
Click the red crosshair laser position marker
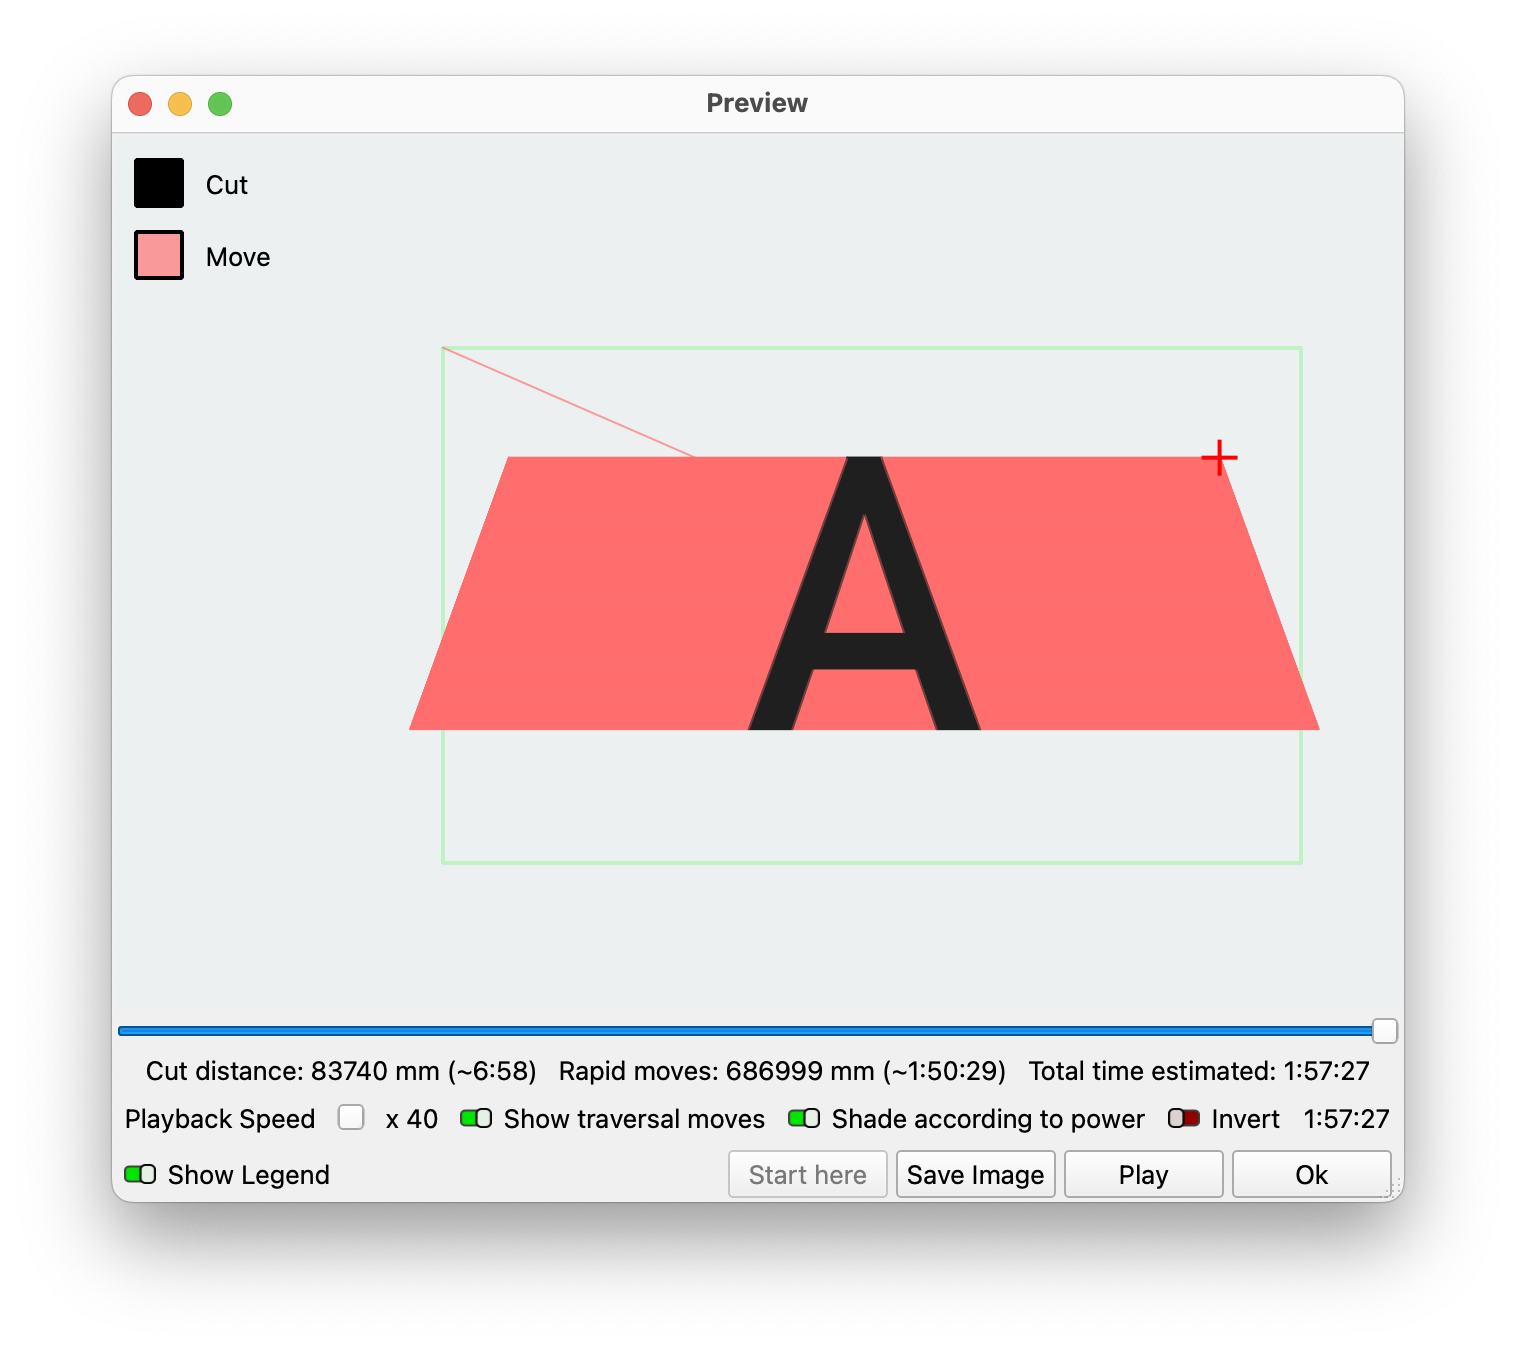[x=1219, y=458]
